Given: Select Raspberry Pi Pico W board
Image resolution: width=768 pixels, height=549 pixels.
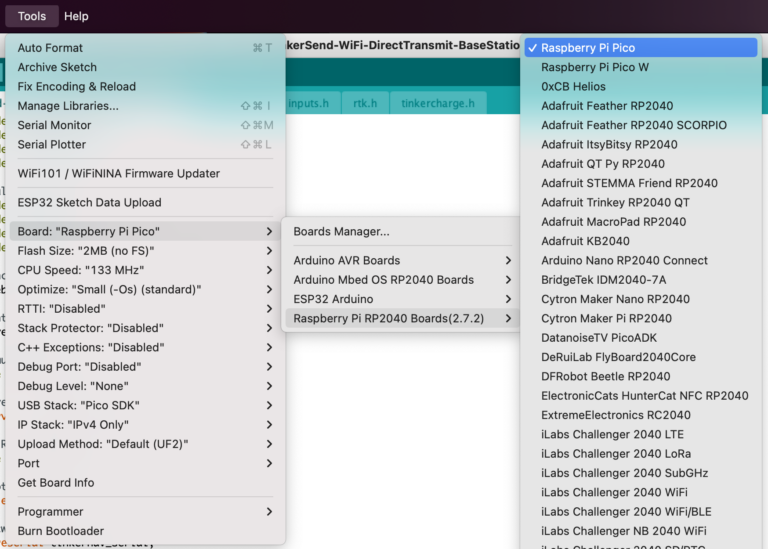Looking at the screenshot, I should coord(641,67).
